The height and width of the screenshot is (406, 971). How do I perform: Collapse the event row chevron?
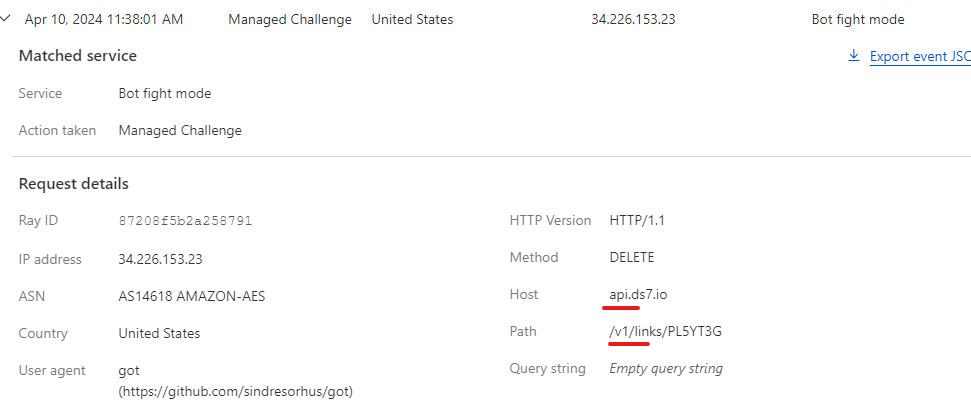[x=8, y=19]
